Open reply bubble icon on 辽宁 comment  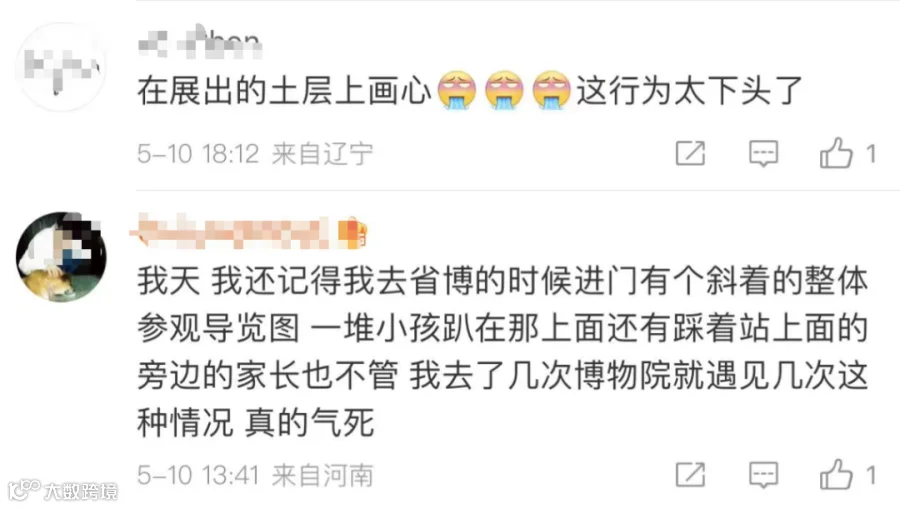coord(763,153)
